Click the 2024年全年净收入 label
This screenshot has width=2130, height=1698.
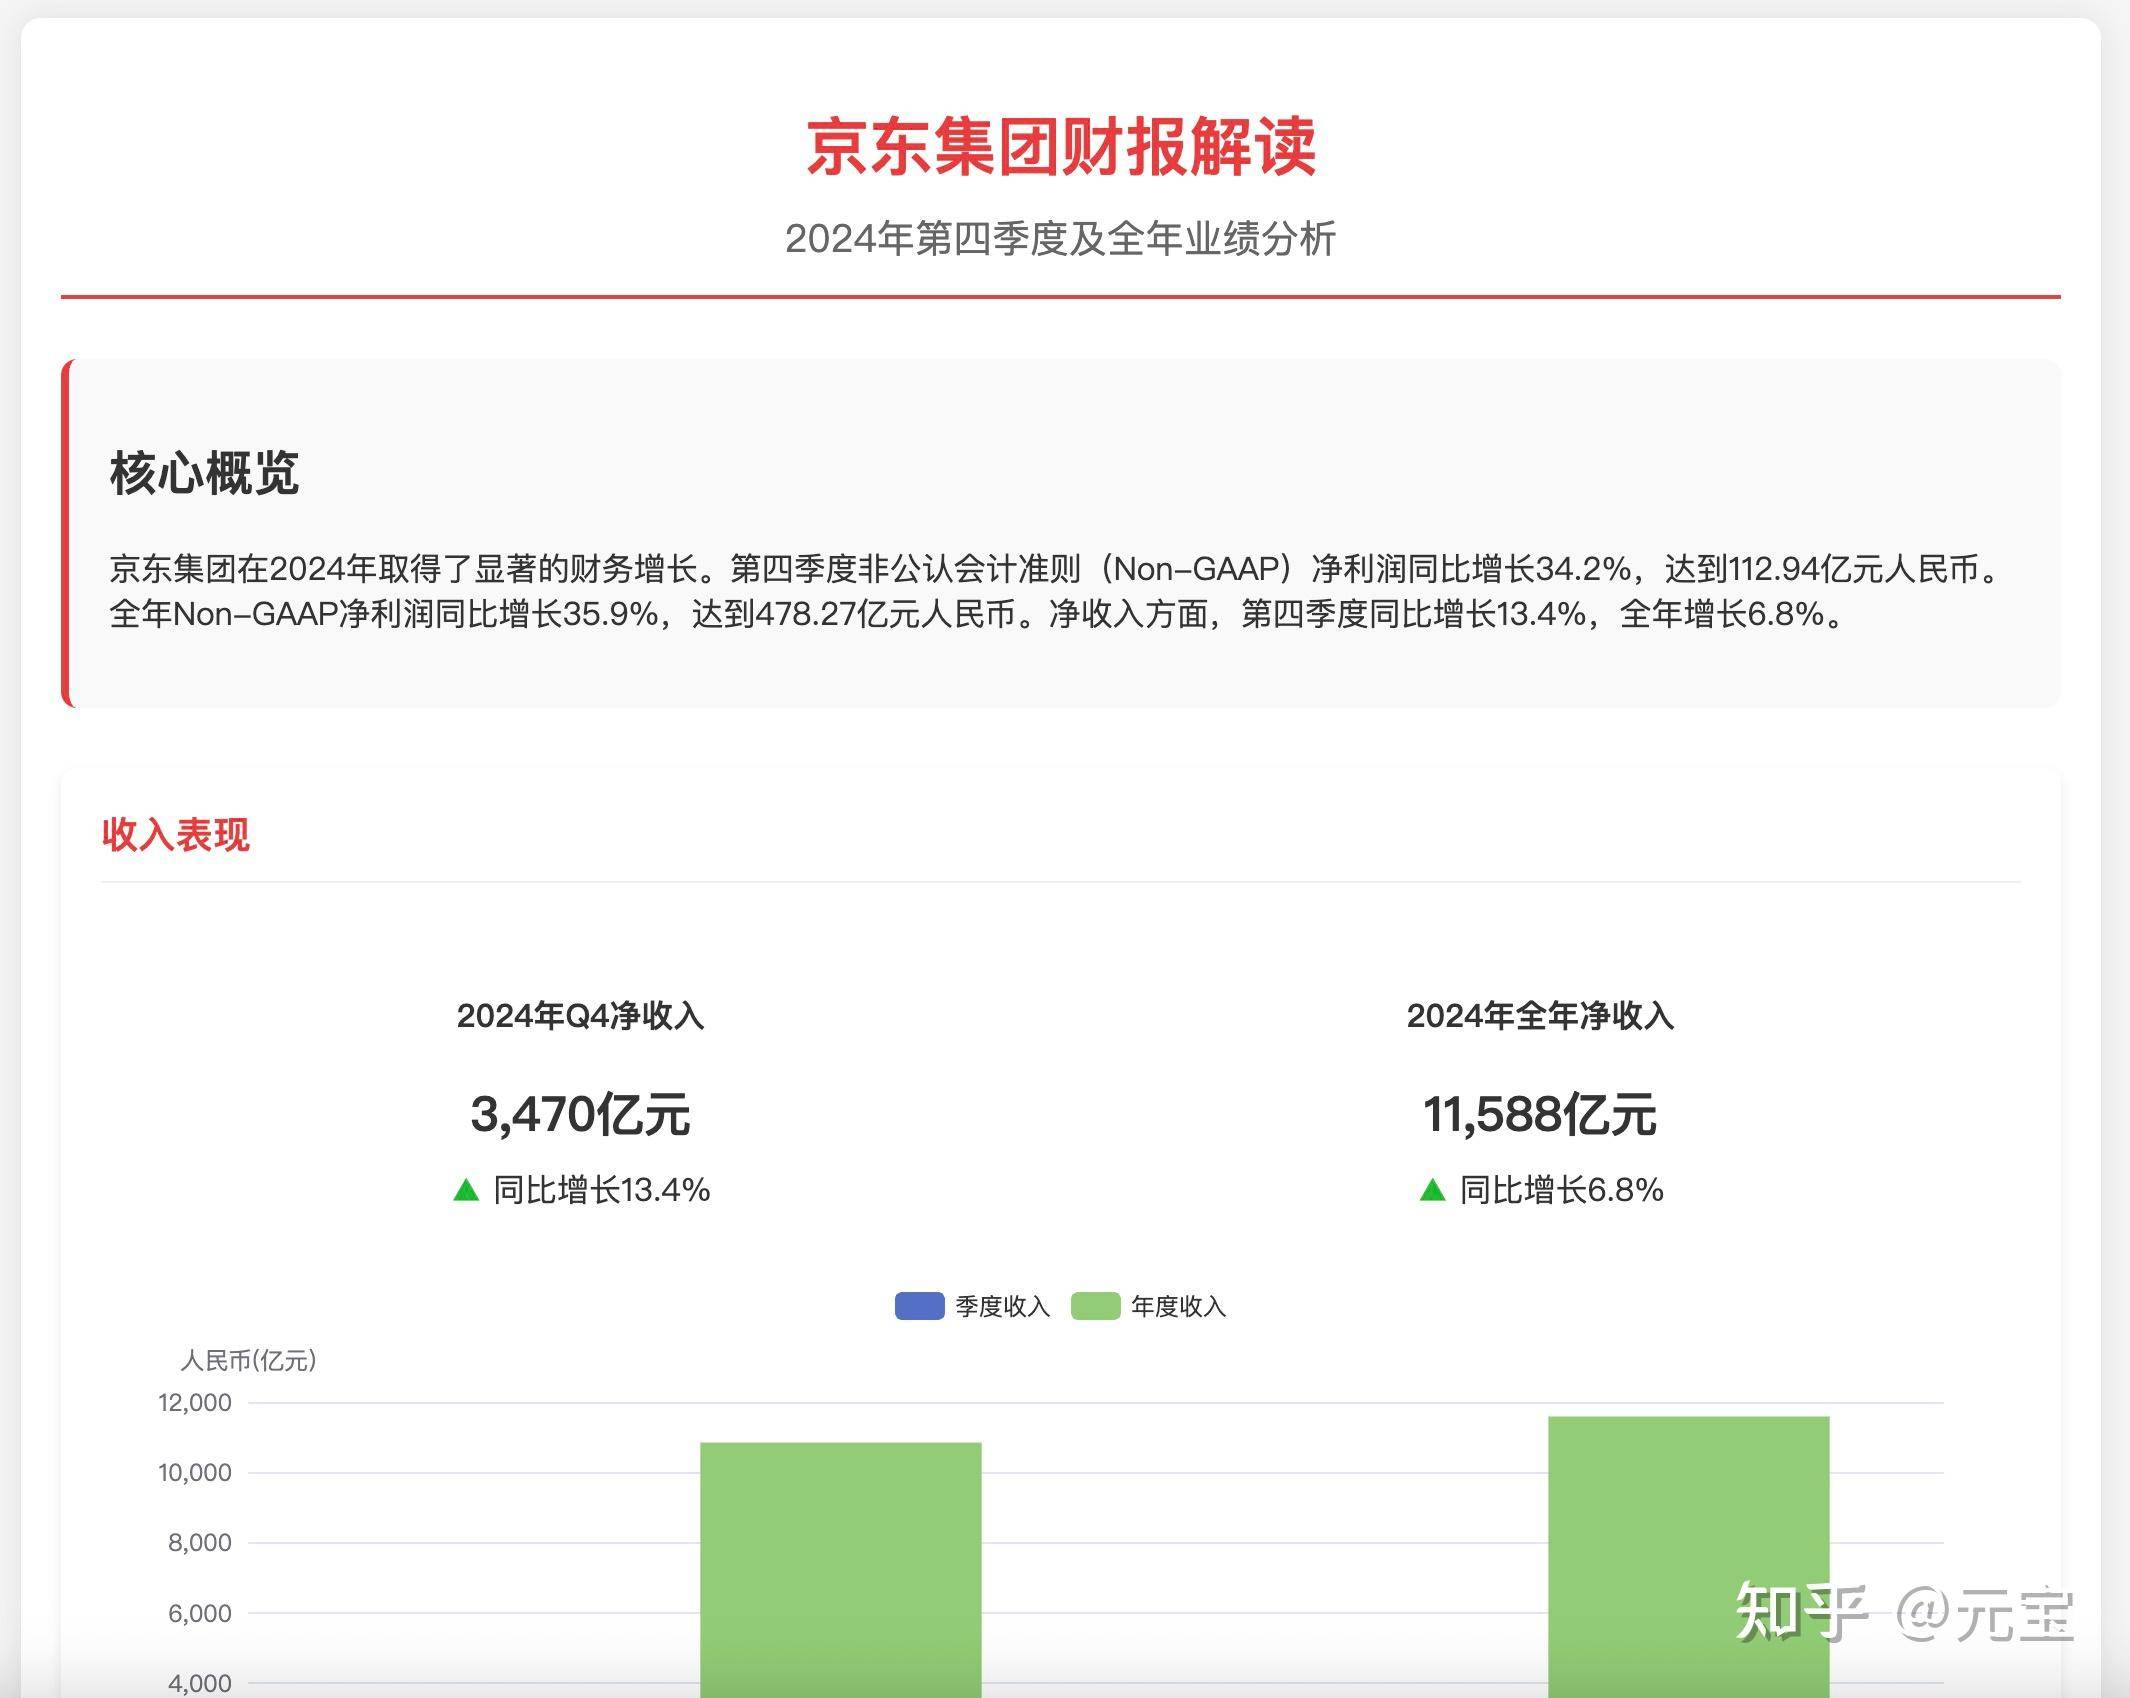coord(1541,1016)
